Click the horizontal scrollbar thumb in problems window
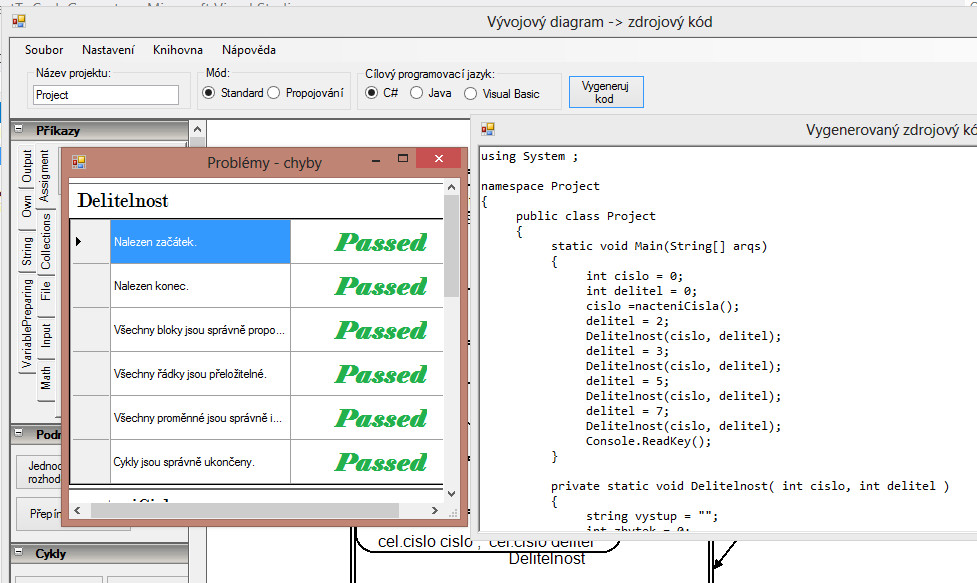Viewport: 977px width, 583px height. (244, 511)
